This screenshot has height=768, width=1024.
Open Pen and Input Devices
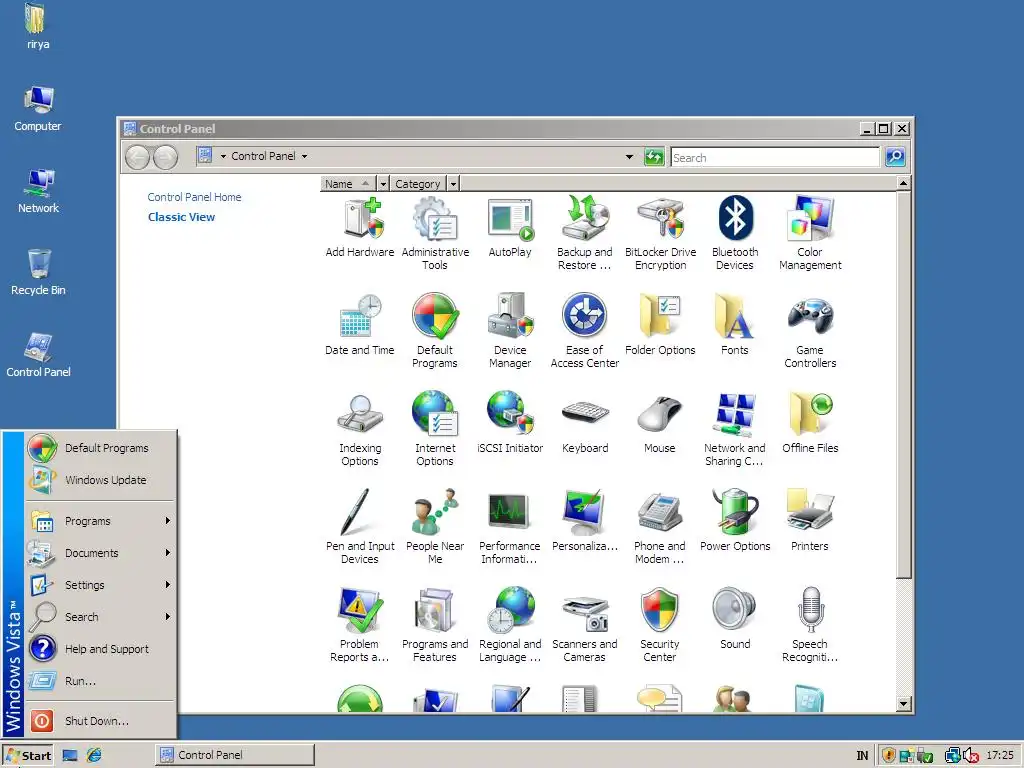[360, 527]
